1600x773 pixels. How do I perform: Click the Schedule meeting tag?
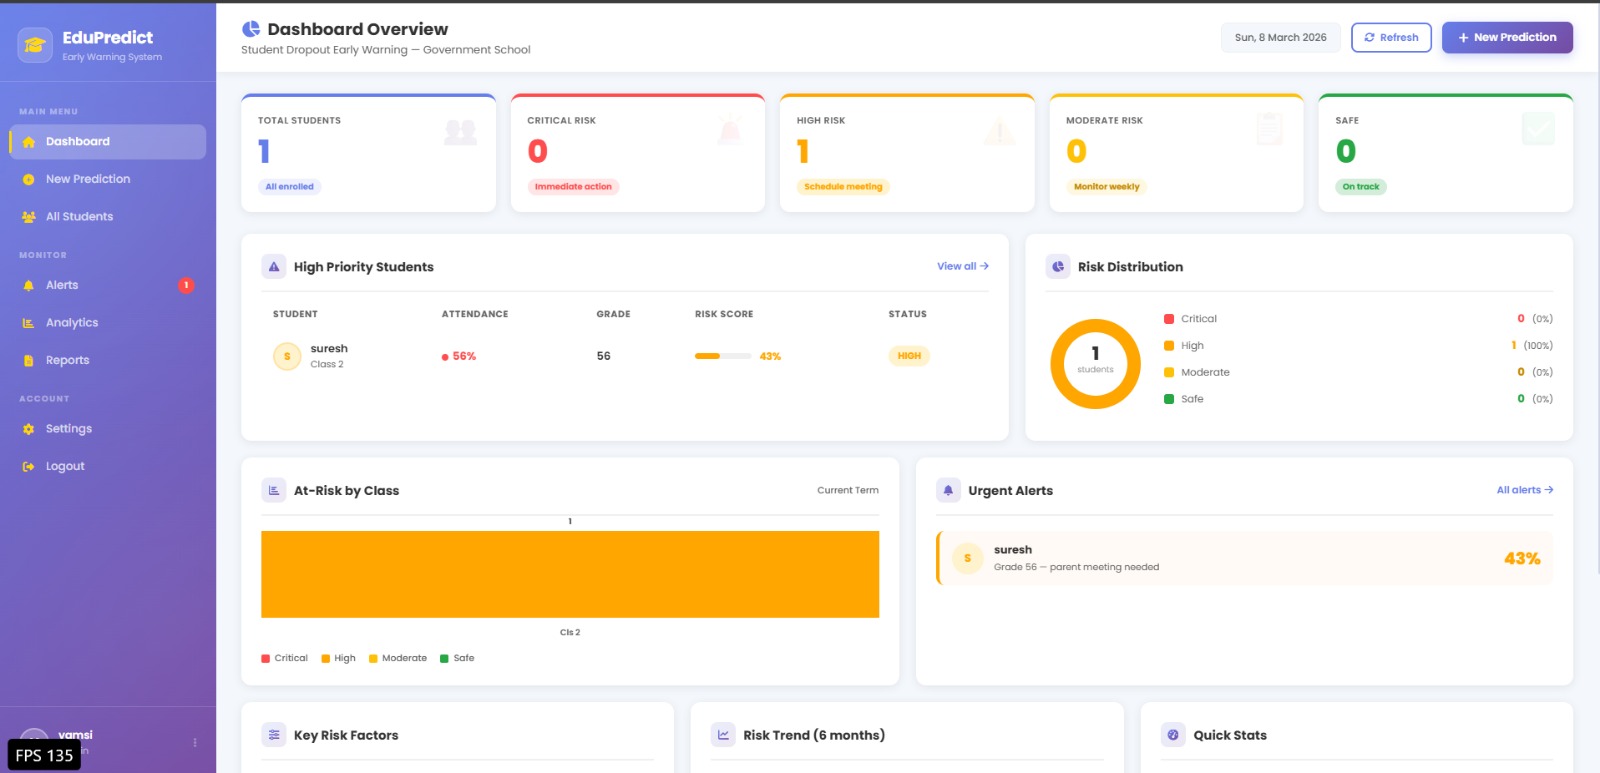coord(843,187)
